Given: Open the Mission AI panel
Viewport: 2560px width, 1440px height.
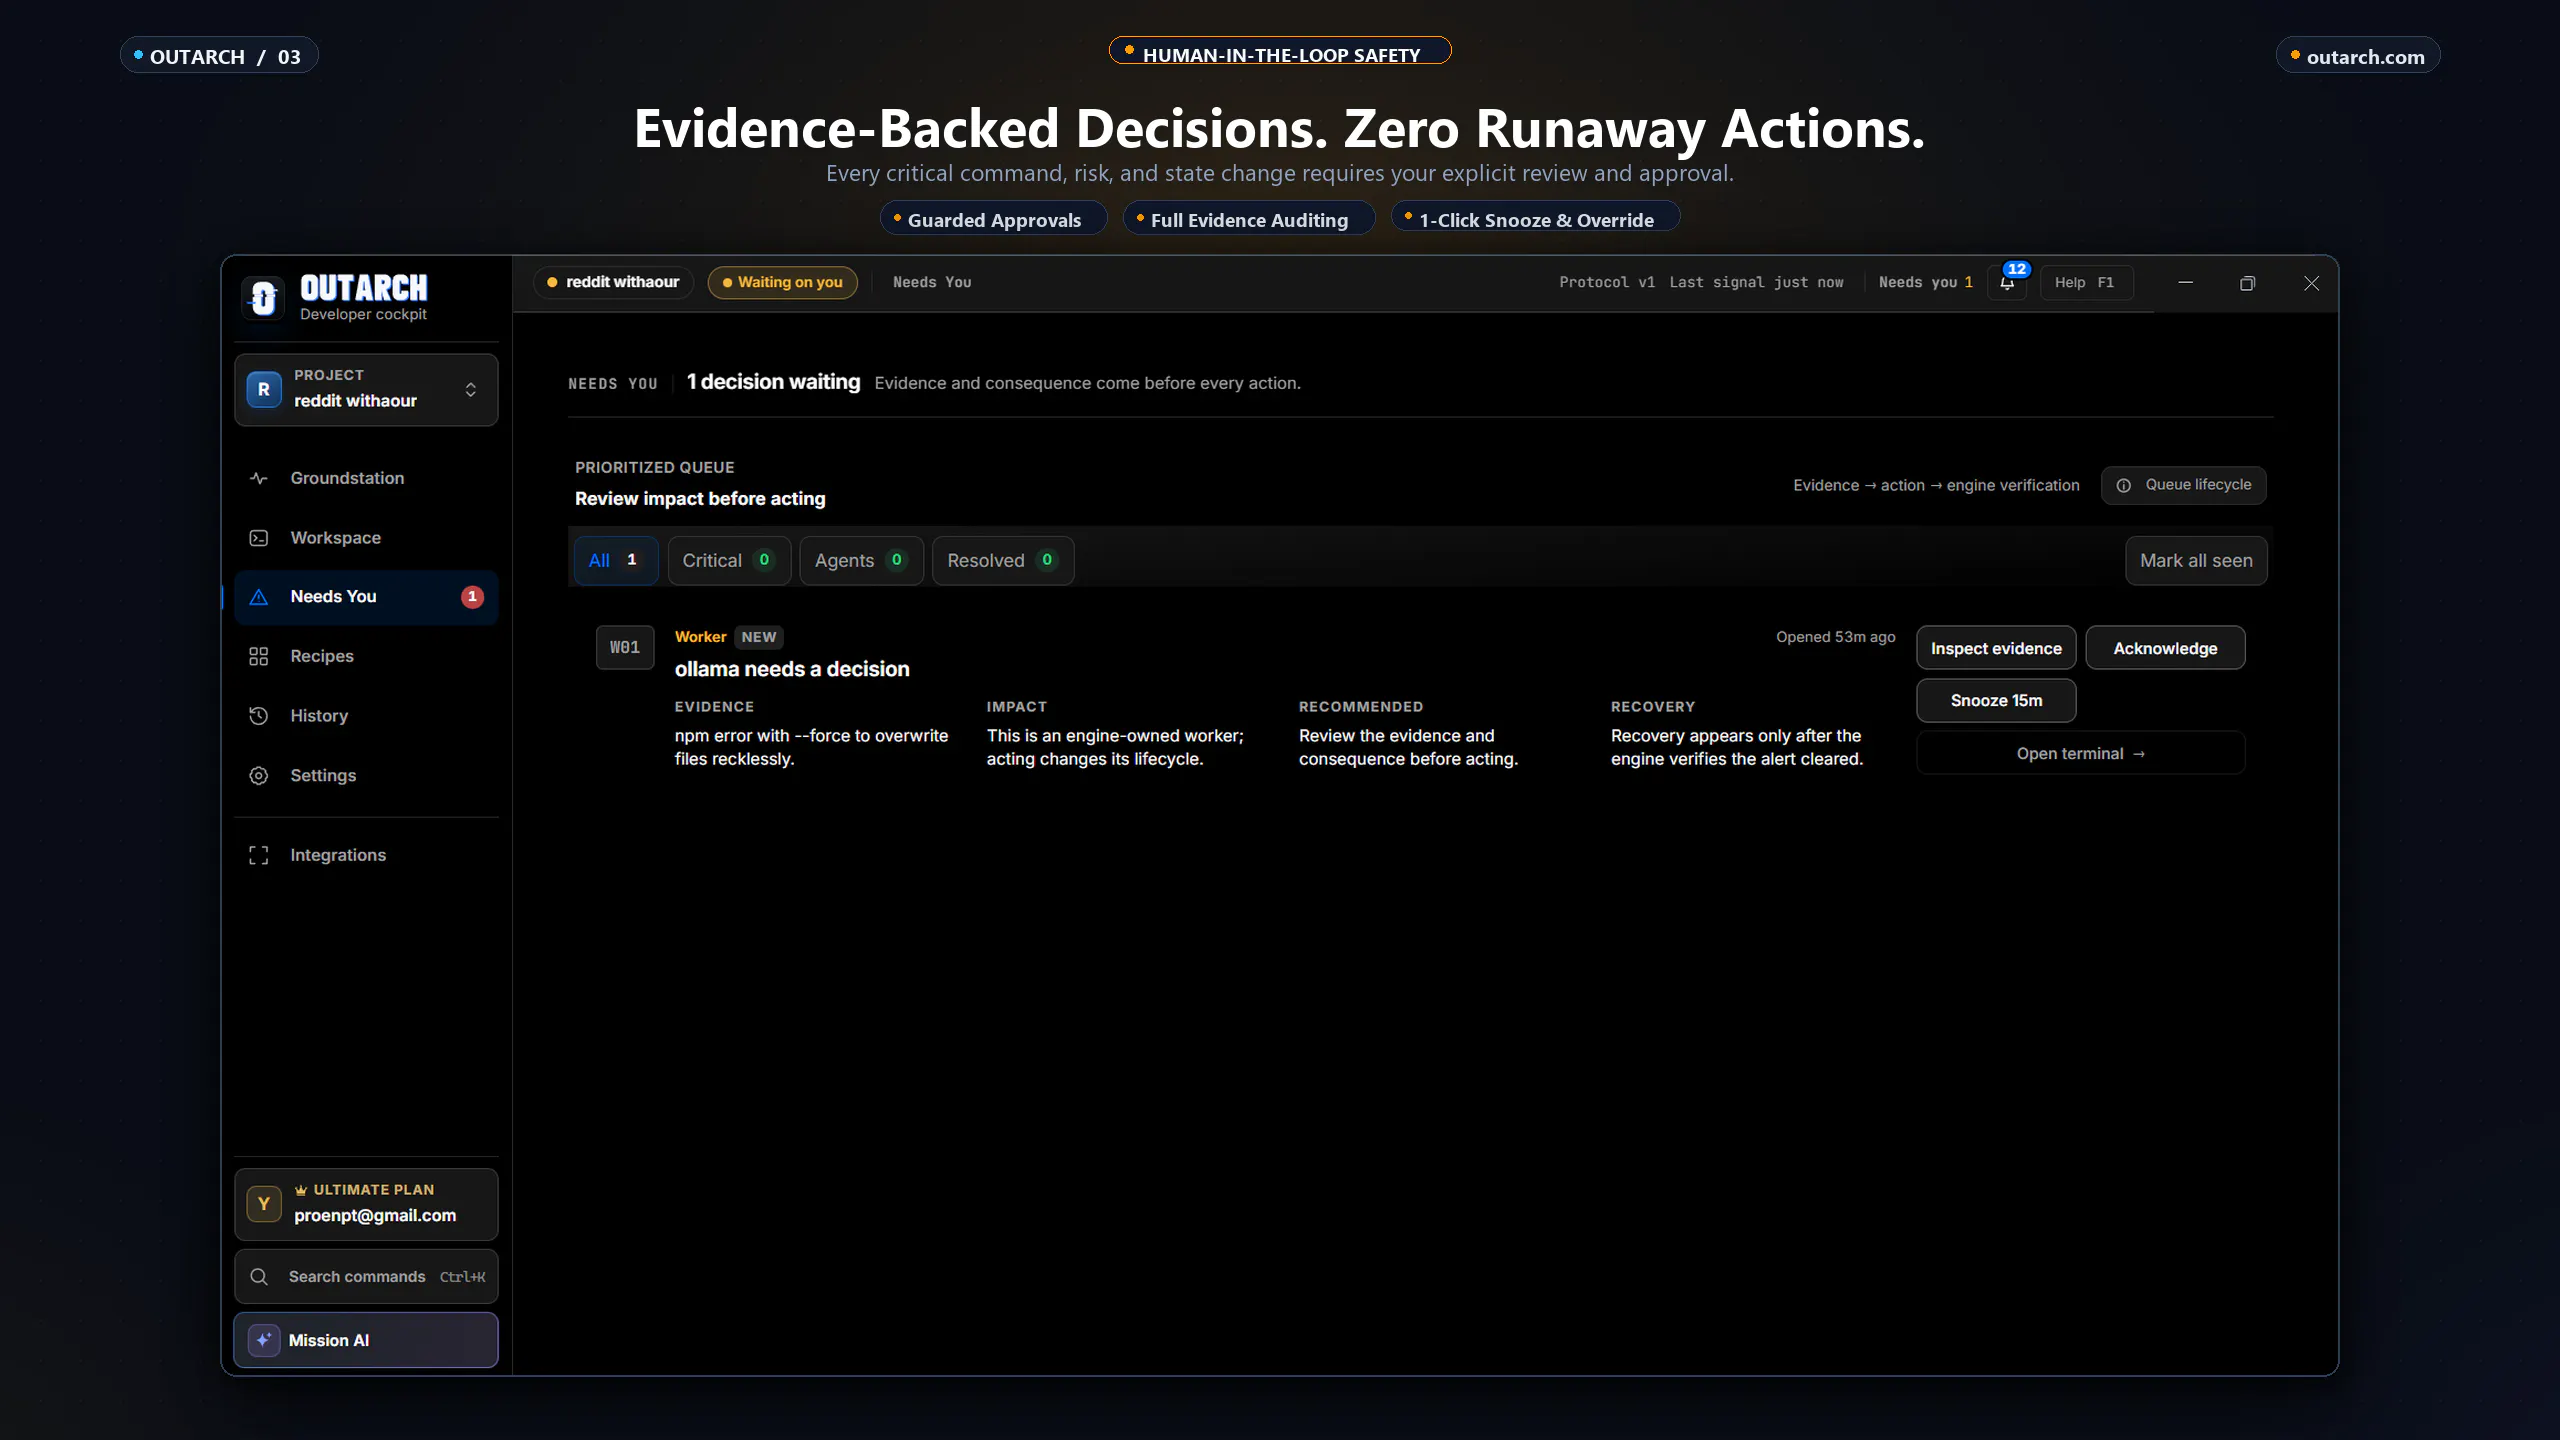Looking at the screenshot, I should (x=366, y=1340).
